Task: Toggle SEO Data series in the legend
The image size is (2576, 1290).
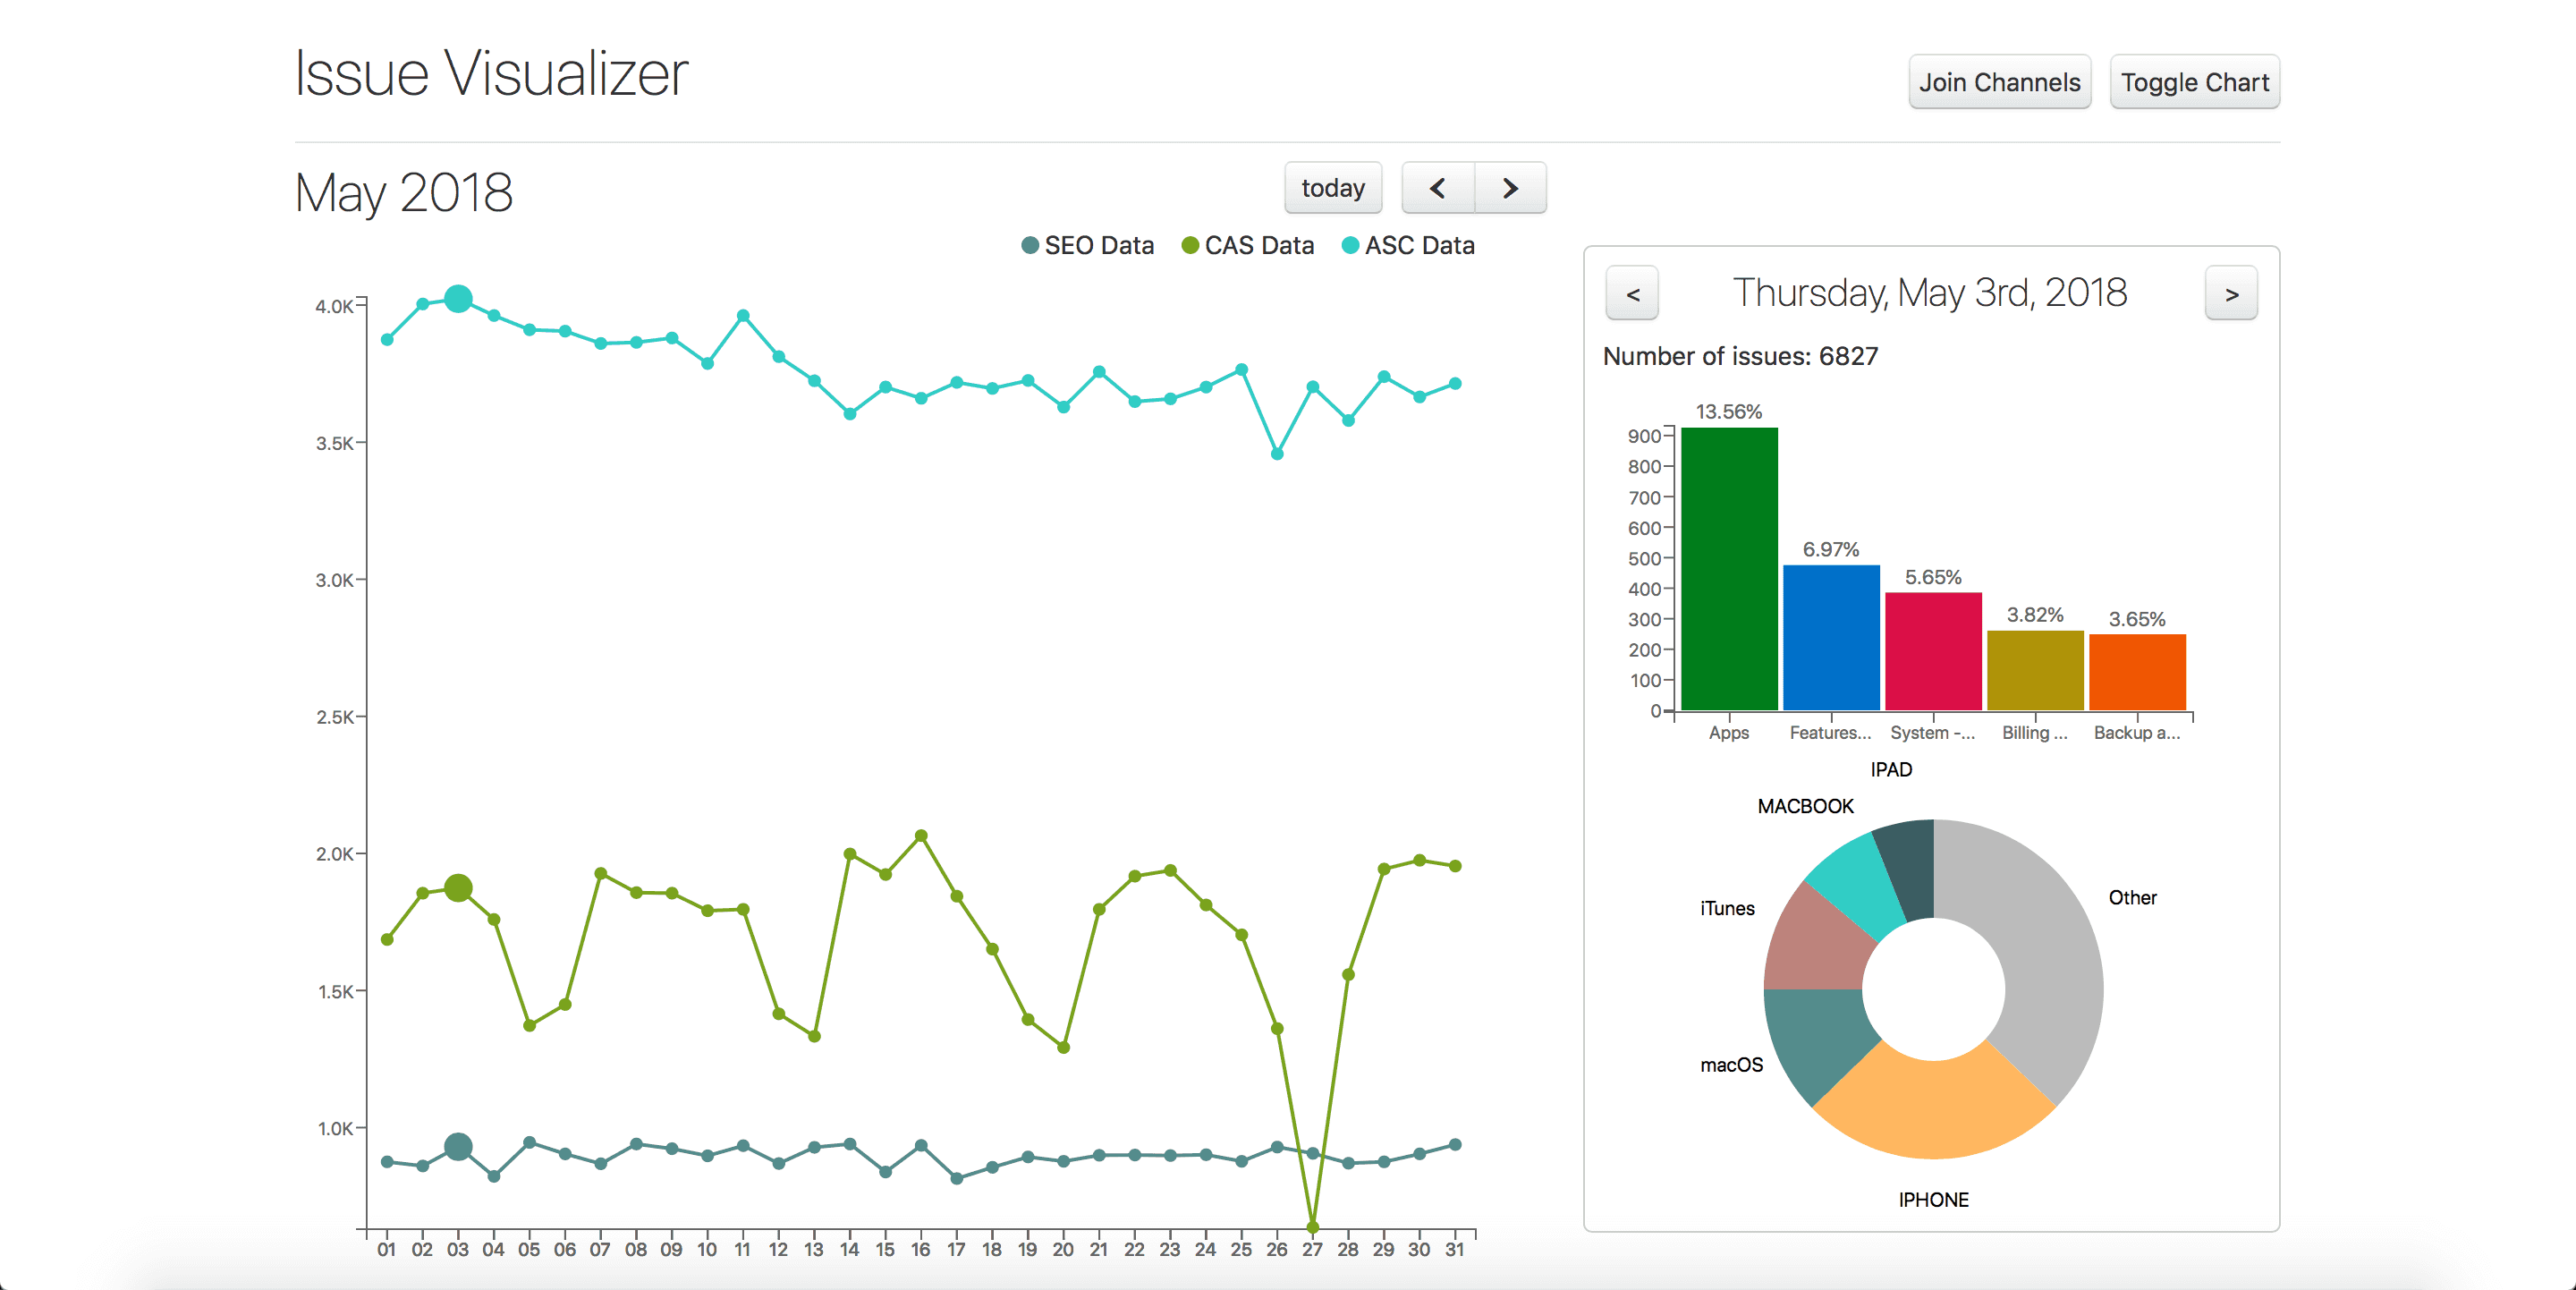Action: [1087, 246]
